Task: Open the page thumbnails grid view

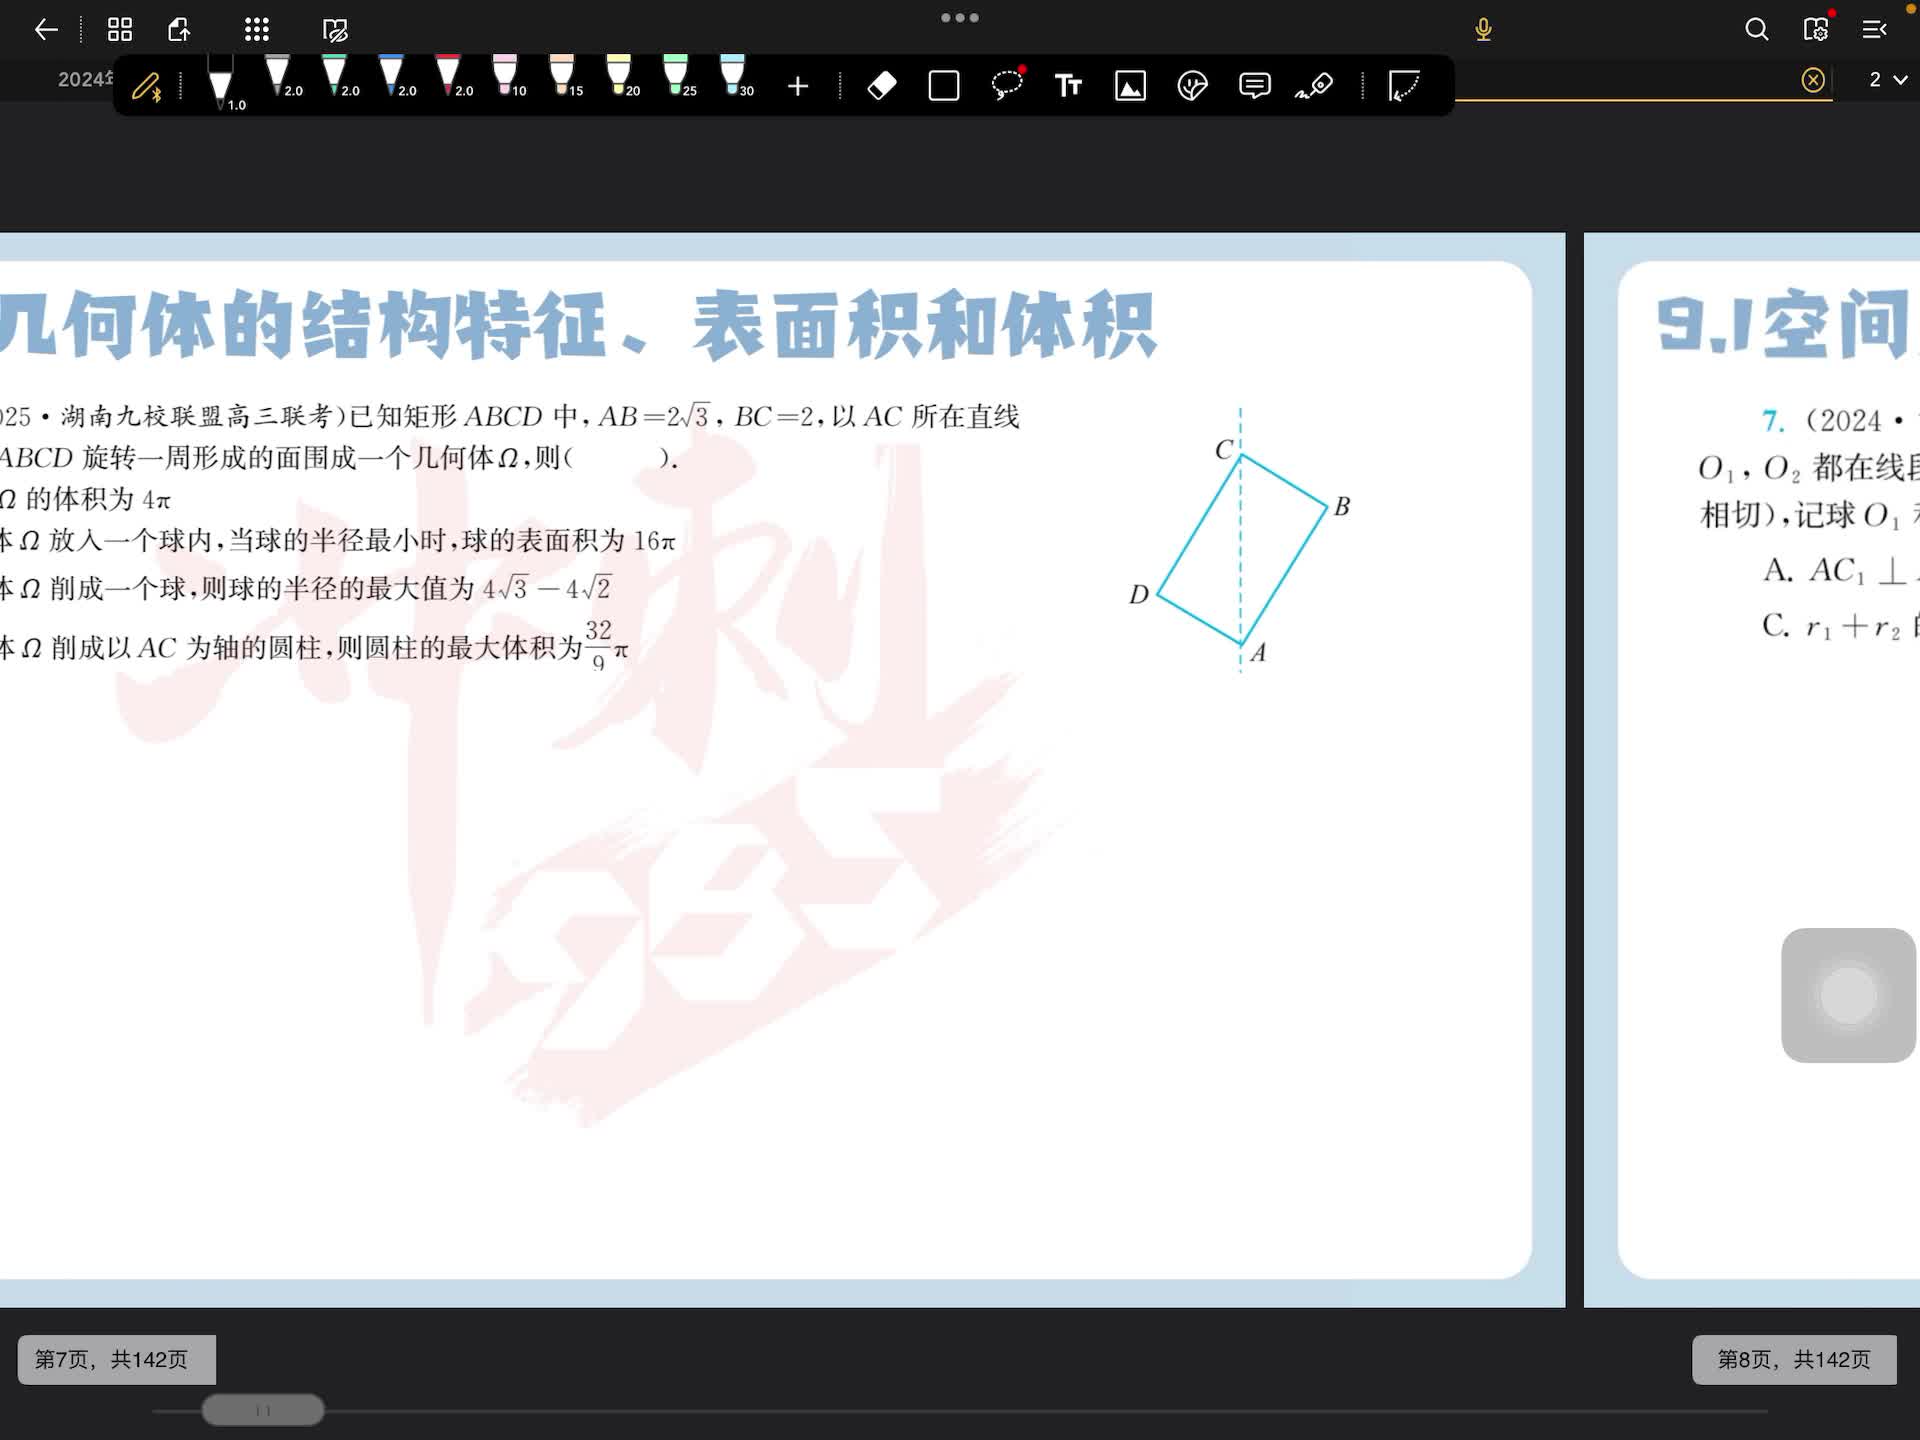Action: (120, 30)
